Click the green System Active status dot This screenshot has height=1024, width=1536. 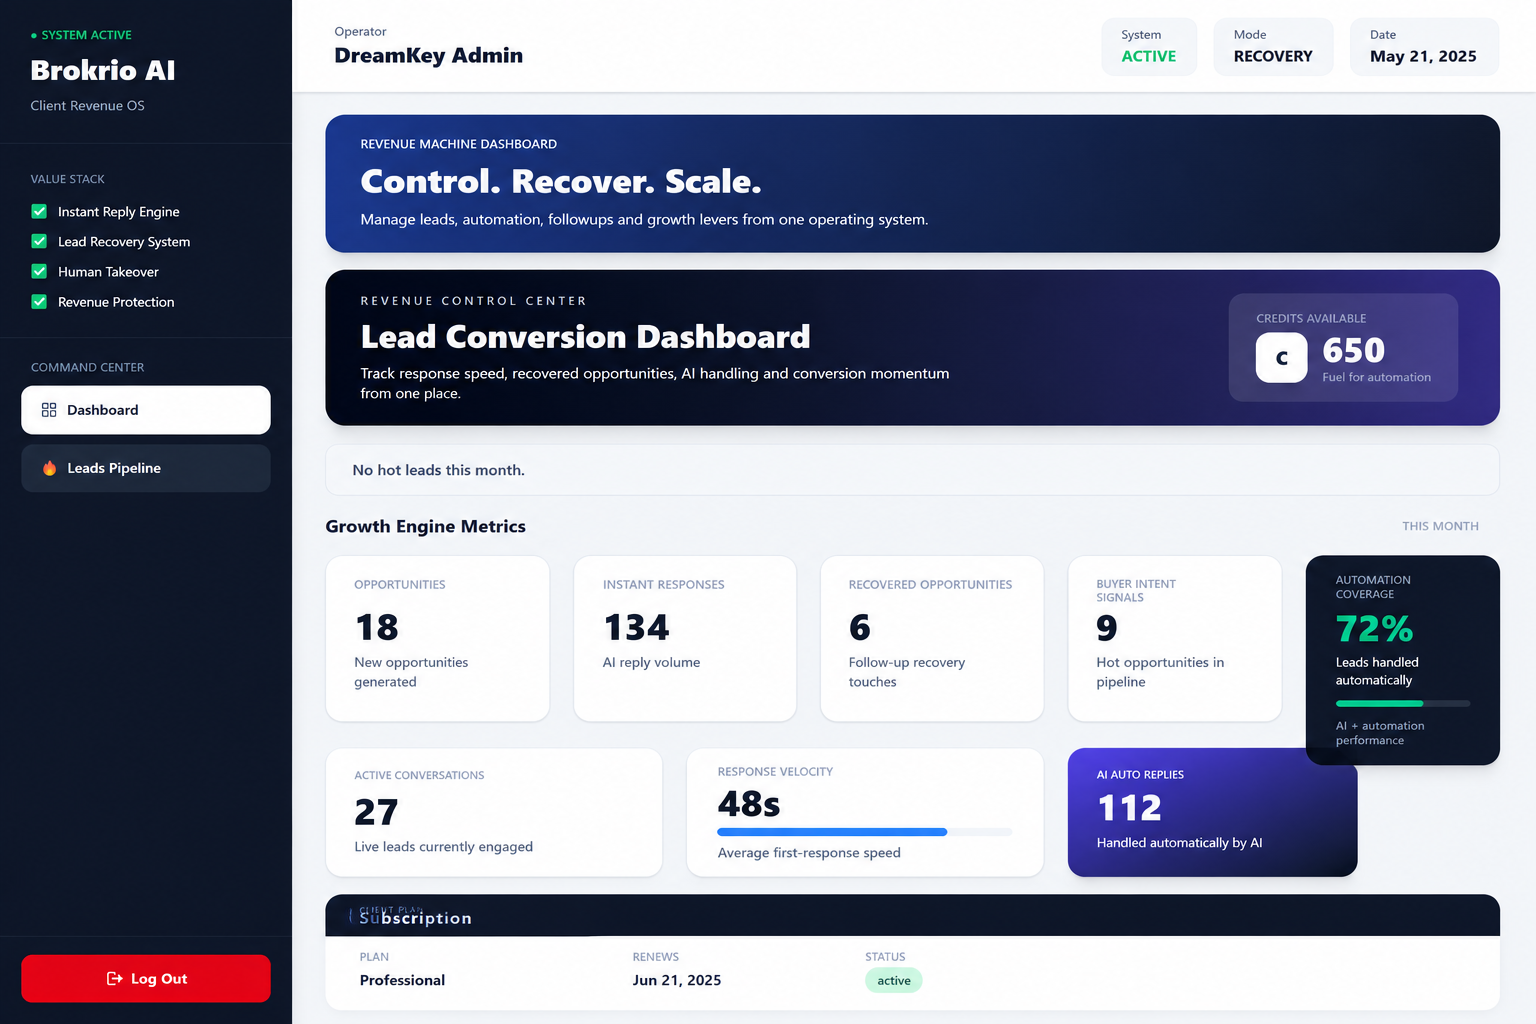point(34,35)
